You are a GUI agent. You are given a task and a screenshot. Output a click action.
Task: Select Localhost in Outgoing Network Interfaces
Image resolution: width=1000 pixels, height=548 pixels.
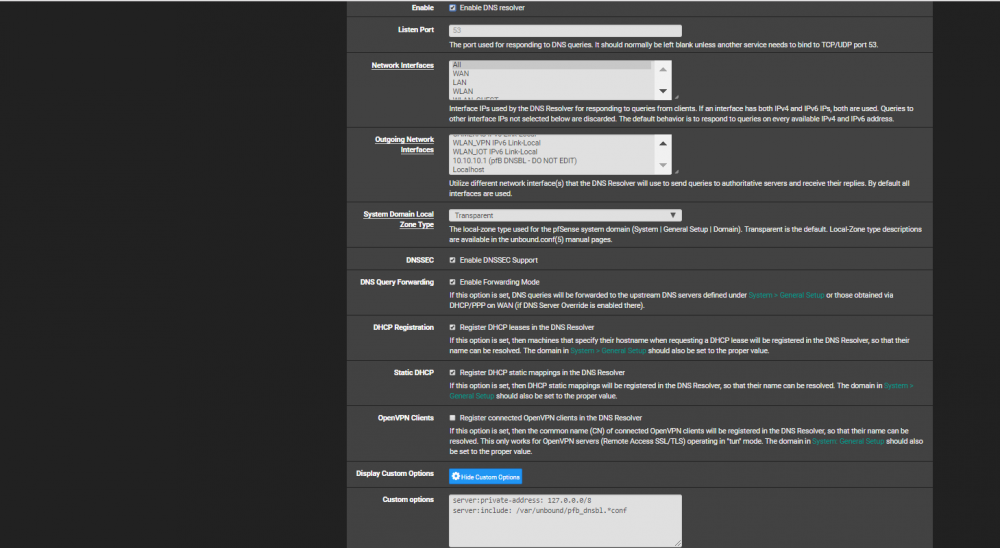tap(552, 170)
